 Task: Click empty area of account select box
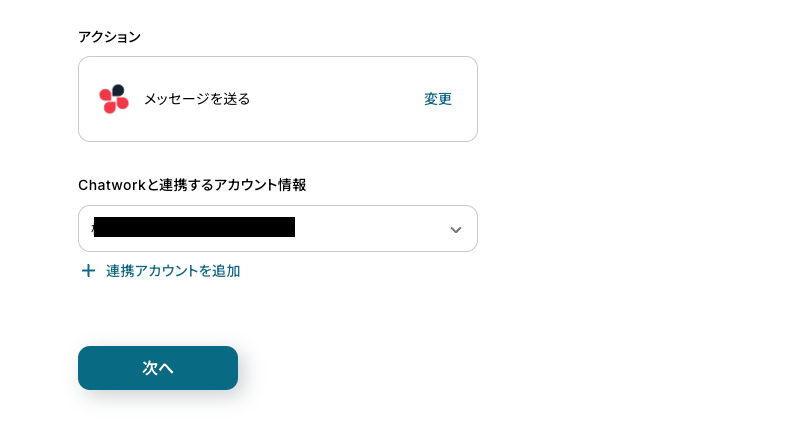point(368,229)
